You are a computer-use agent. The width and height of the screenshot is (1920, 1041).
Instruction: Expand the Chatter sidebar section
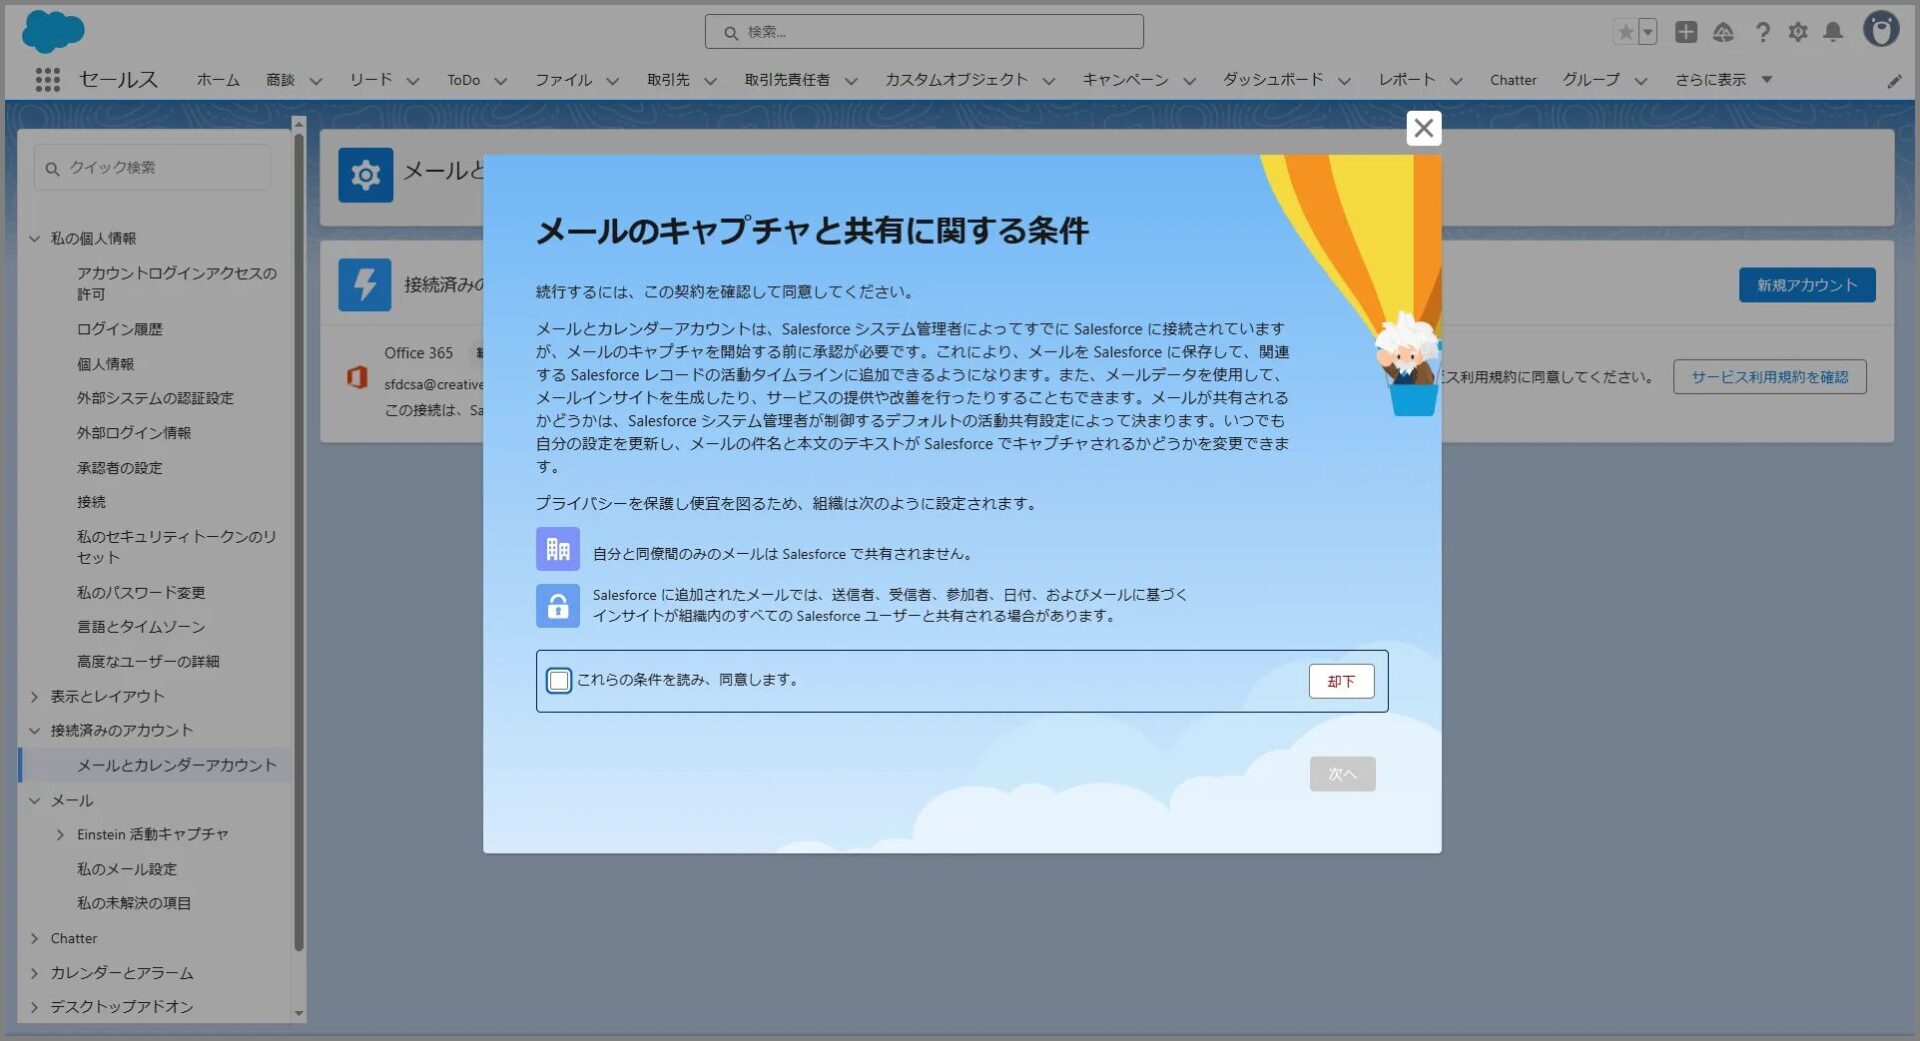tap(34, 938)
